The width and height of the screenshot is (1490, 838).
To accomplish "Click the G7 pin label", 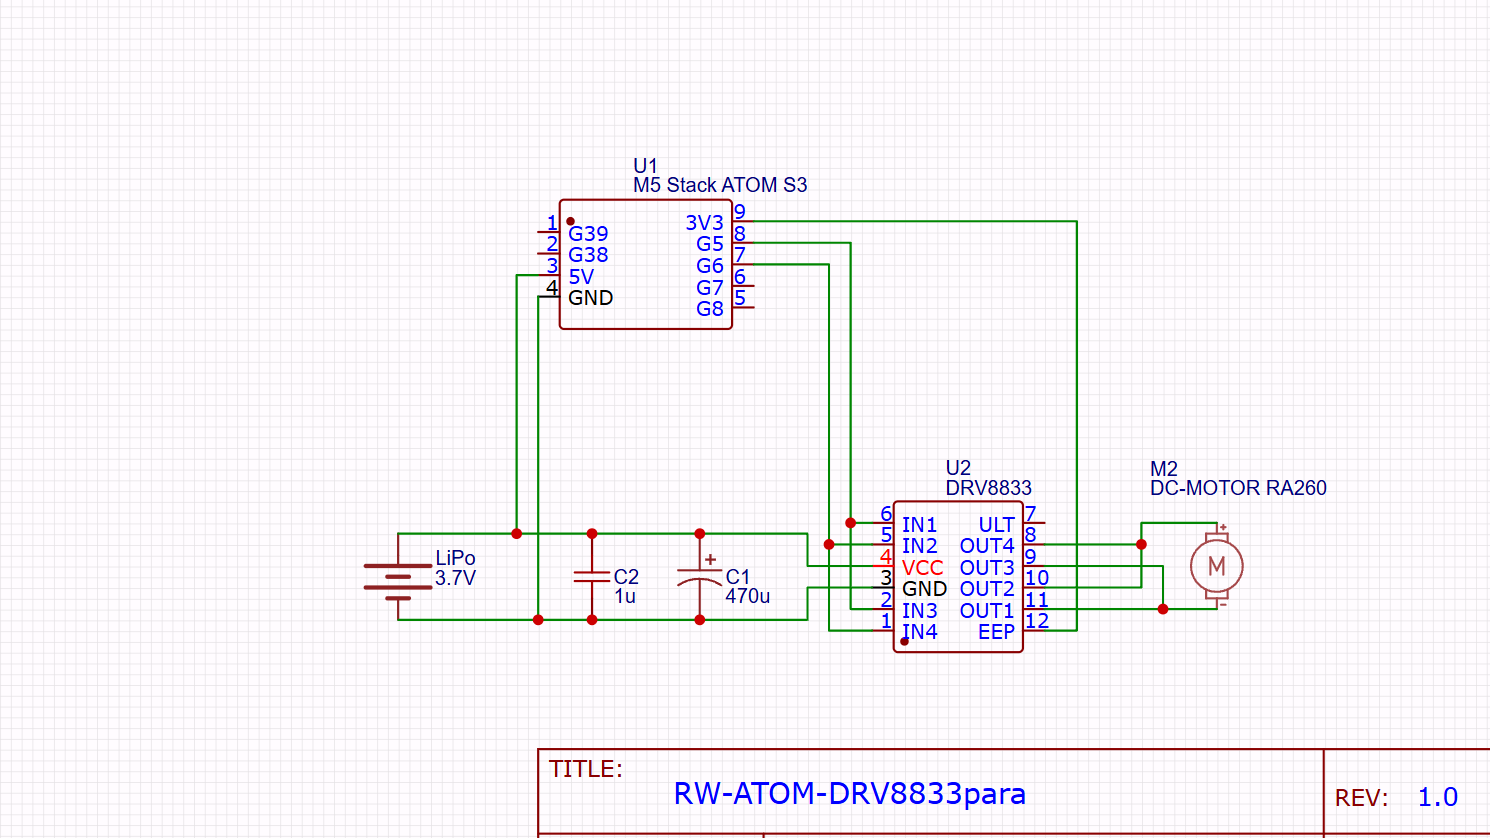I will point(710,288).
